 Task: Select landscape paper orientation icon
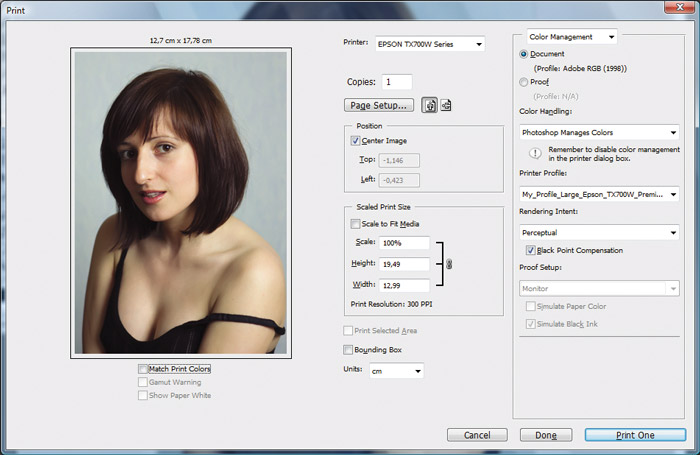[x=446, y=104]
